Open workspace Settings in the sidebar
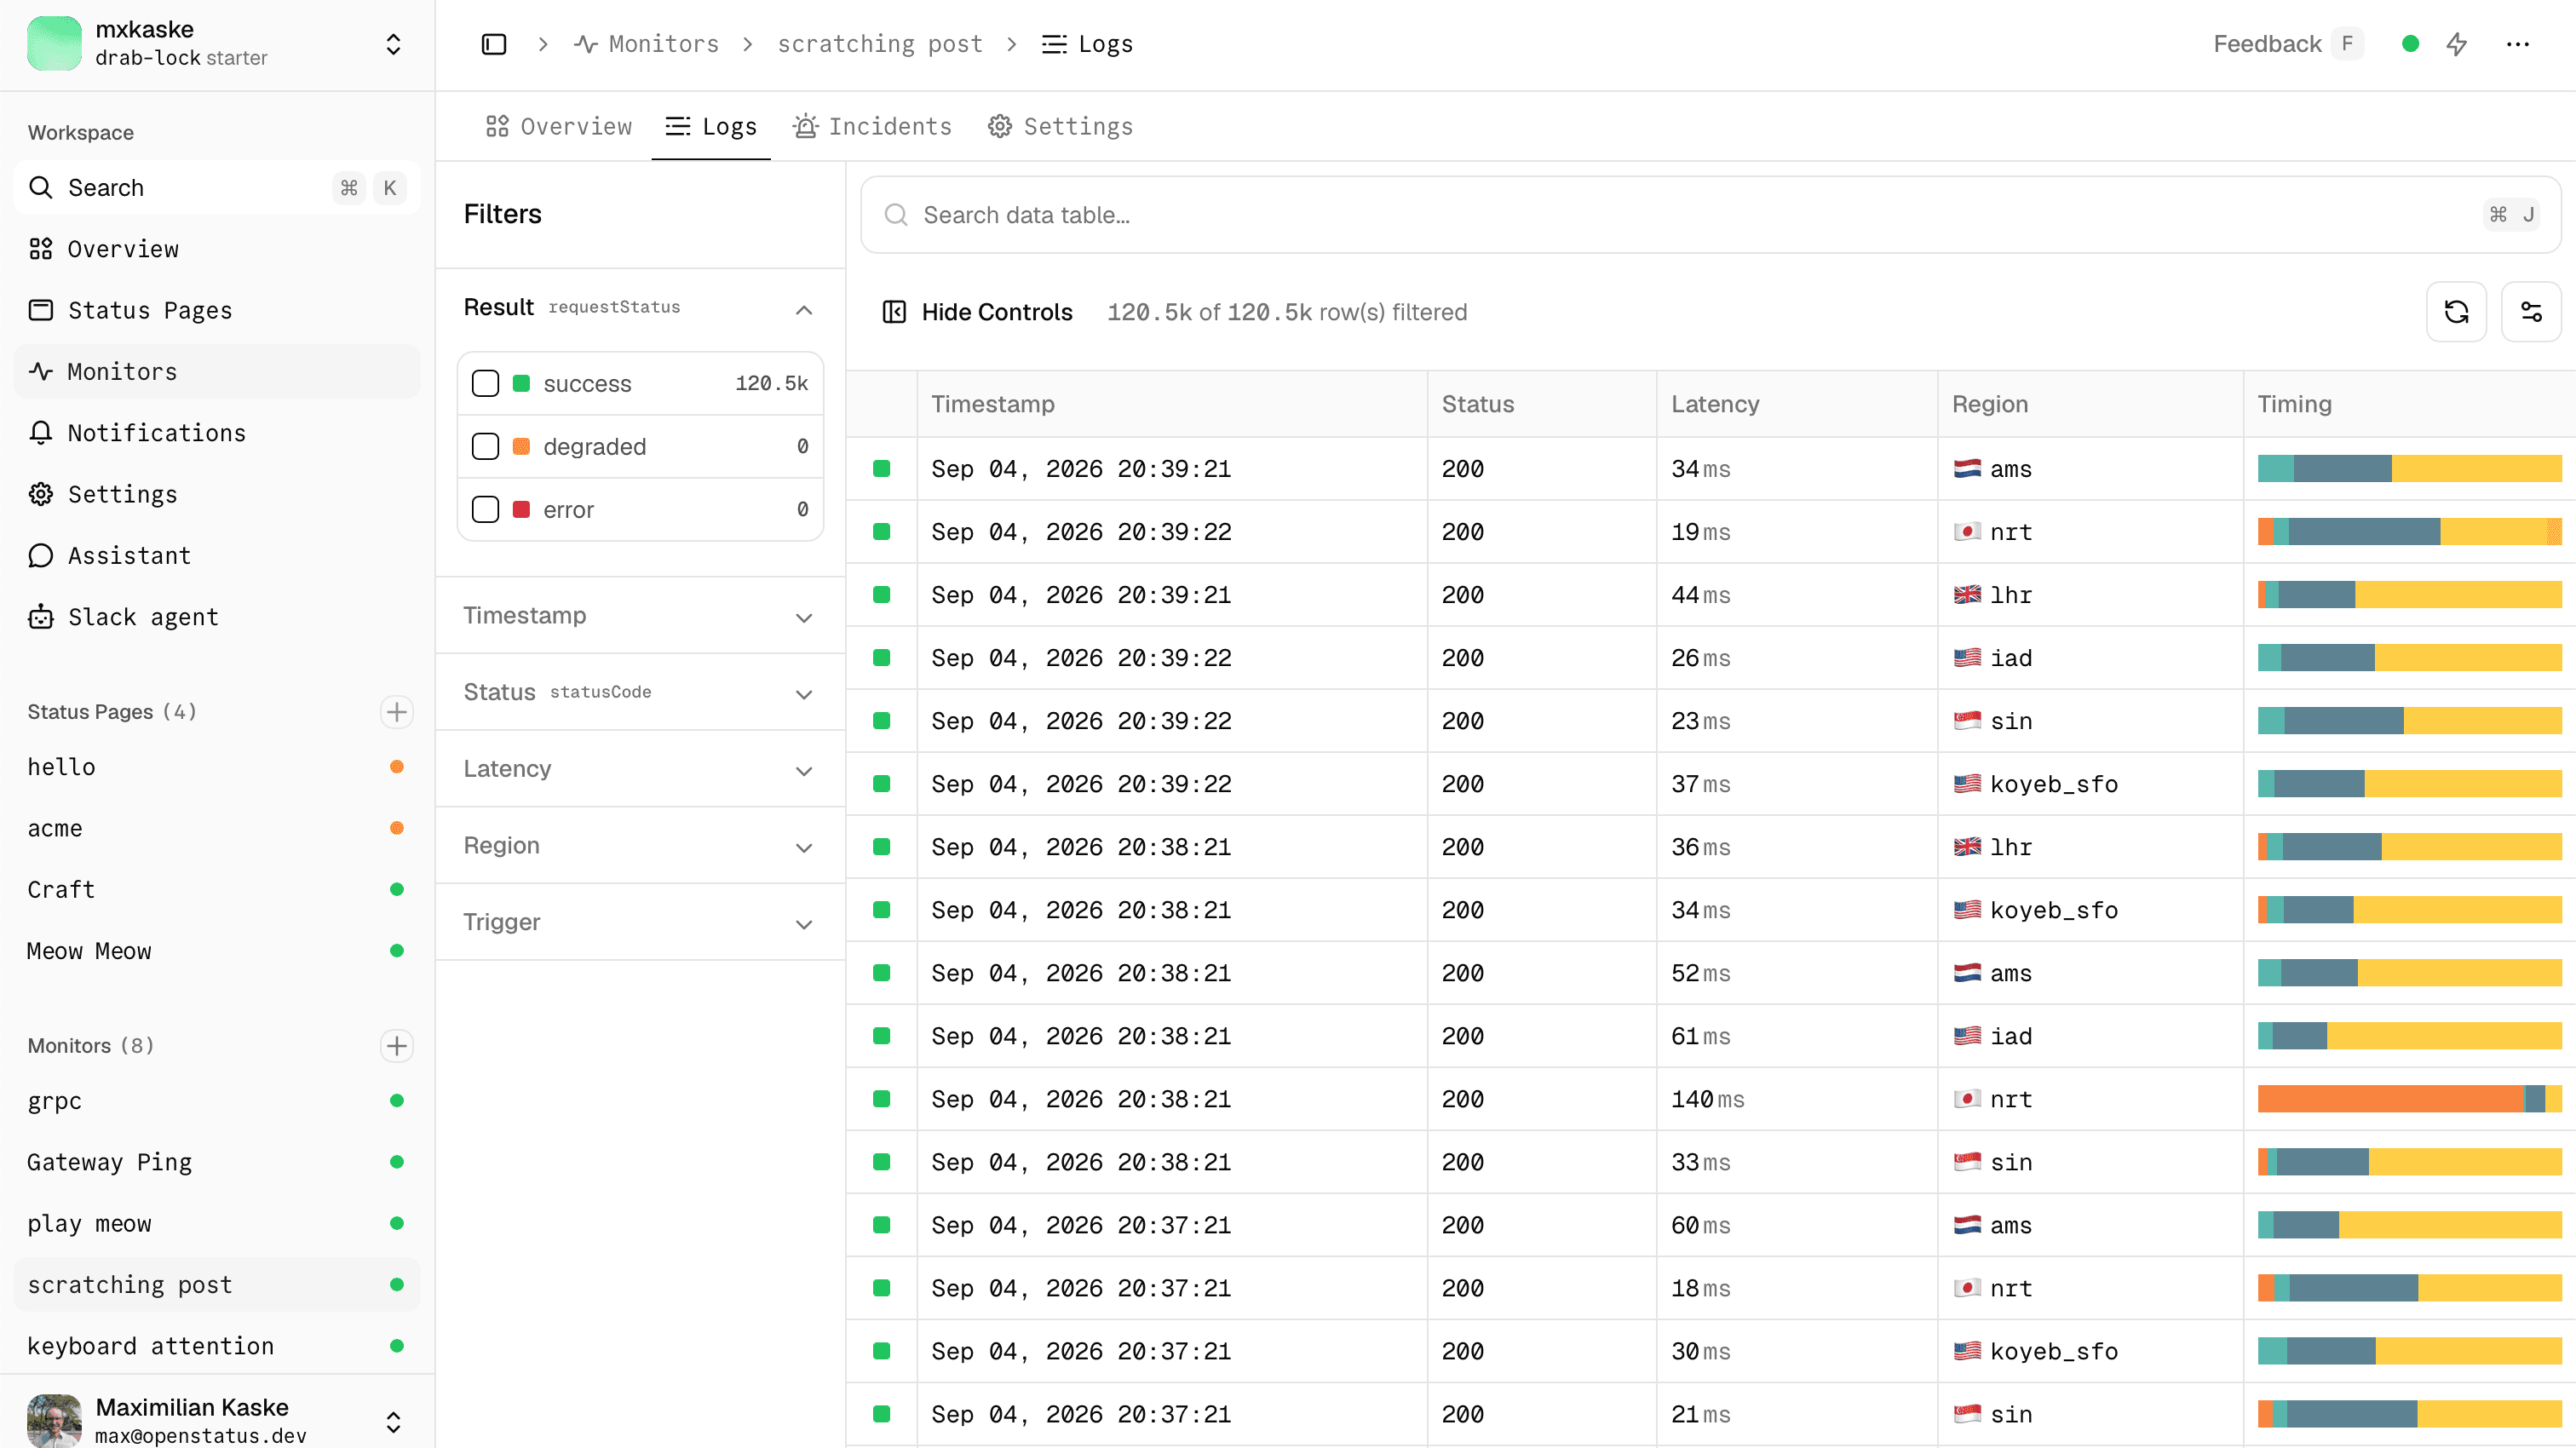The height and width of the screenshot is (1448, 2576). pyautogui.click(x=217, y=494)
